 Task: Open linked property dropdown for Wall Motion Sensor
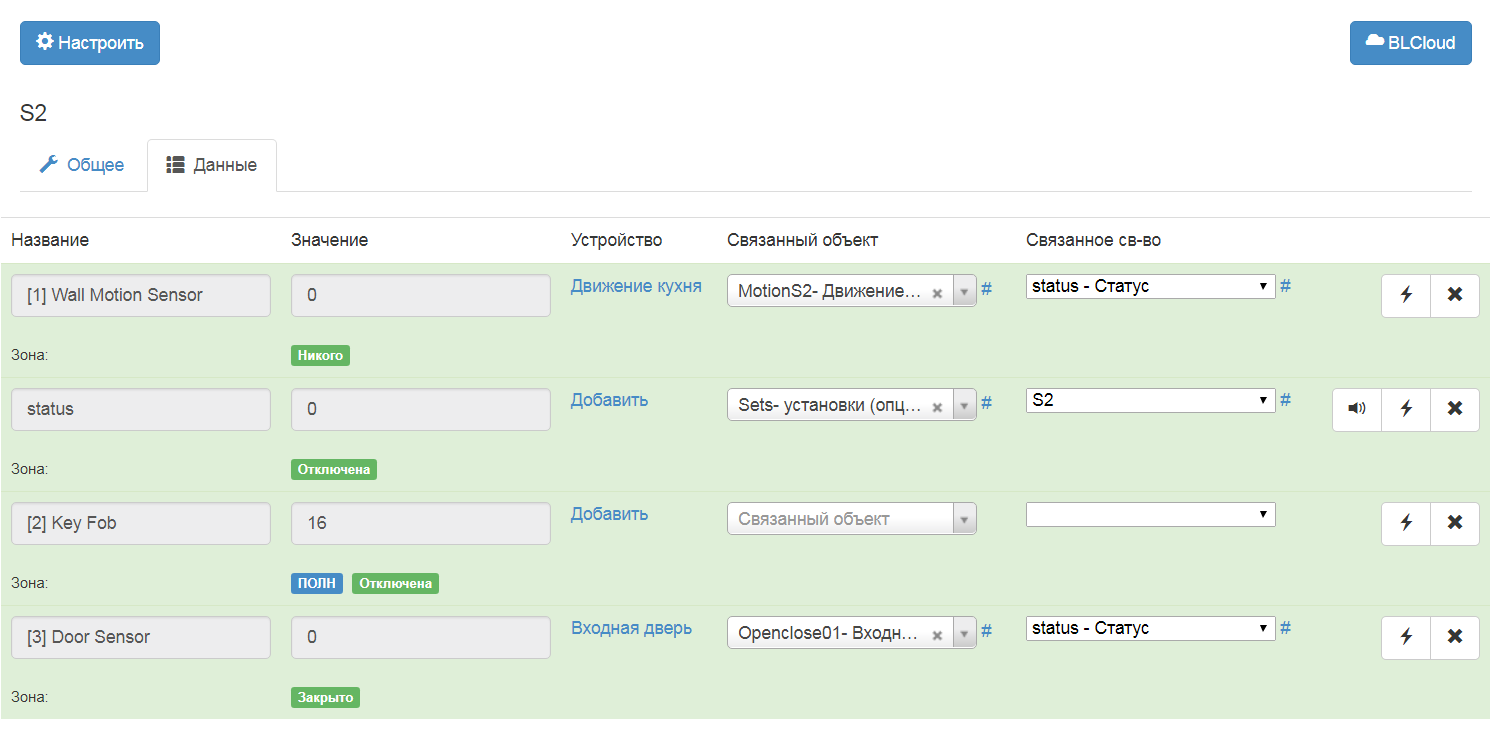[x=1150, y=286]
